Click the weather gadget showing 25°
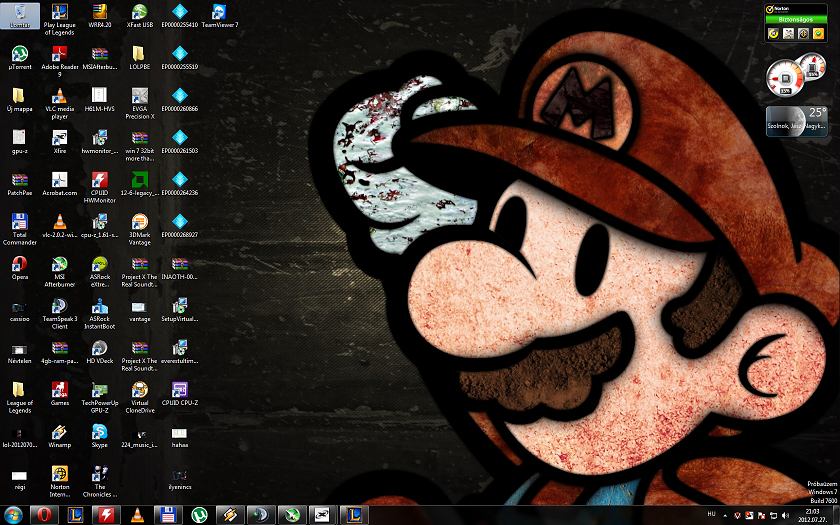This screenshot has height=525, width=840. click(796, 121)
